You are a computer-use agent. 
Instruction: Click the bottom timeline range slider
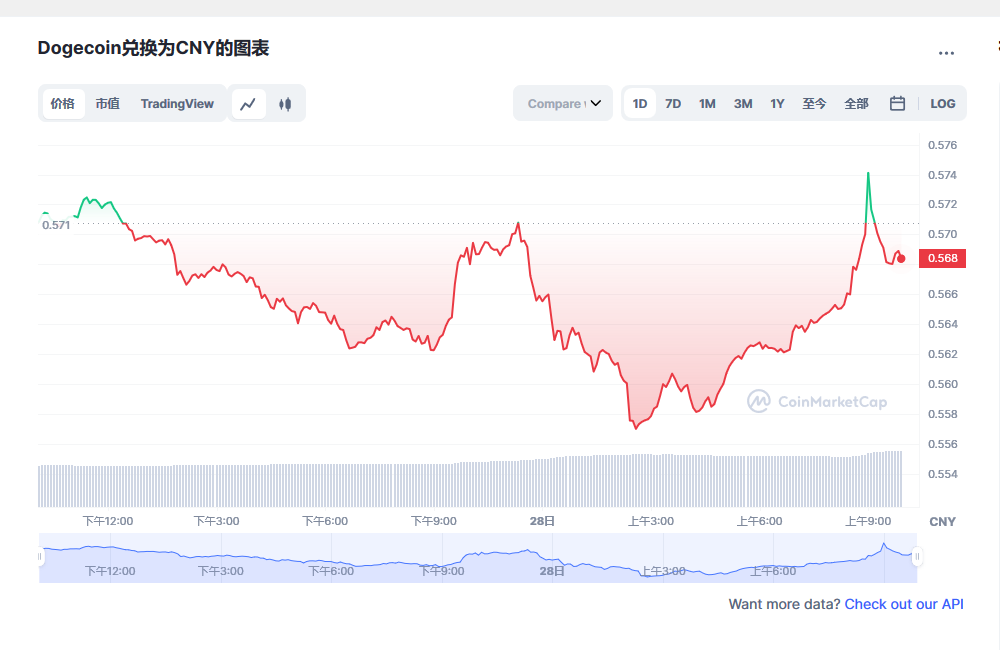click(x=475, y=557)
